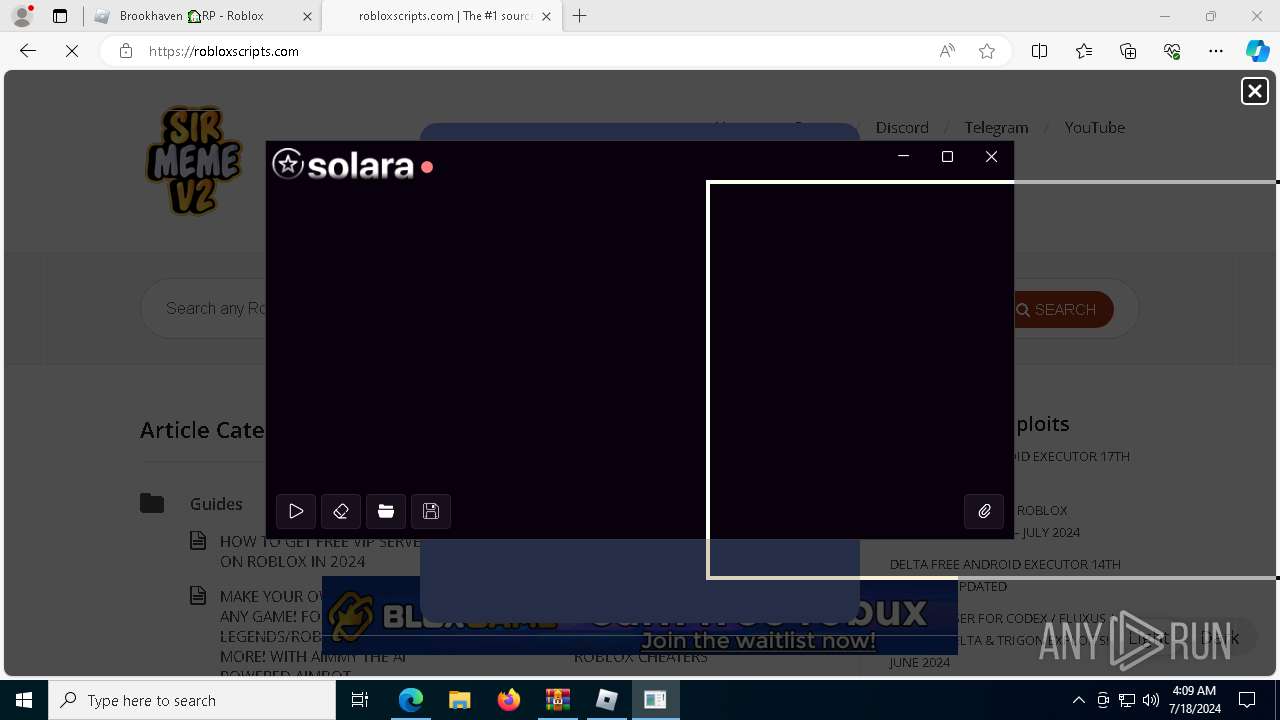This screenshot has width=1280, height=720.
Task: Open the network icon in the tray
Action: [1127, 700]
